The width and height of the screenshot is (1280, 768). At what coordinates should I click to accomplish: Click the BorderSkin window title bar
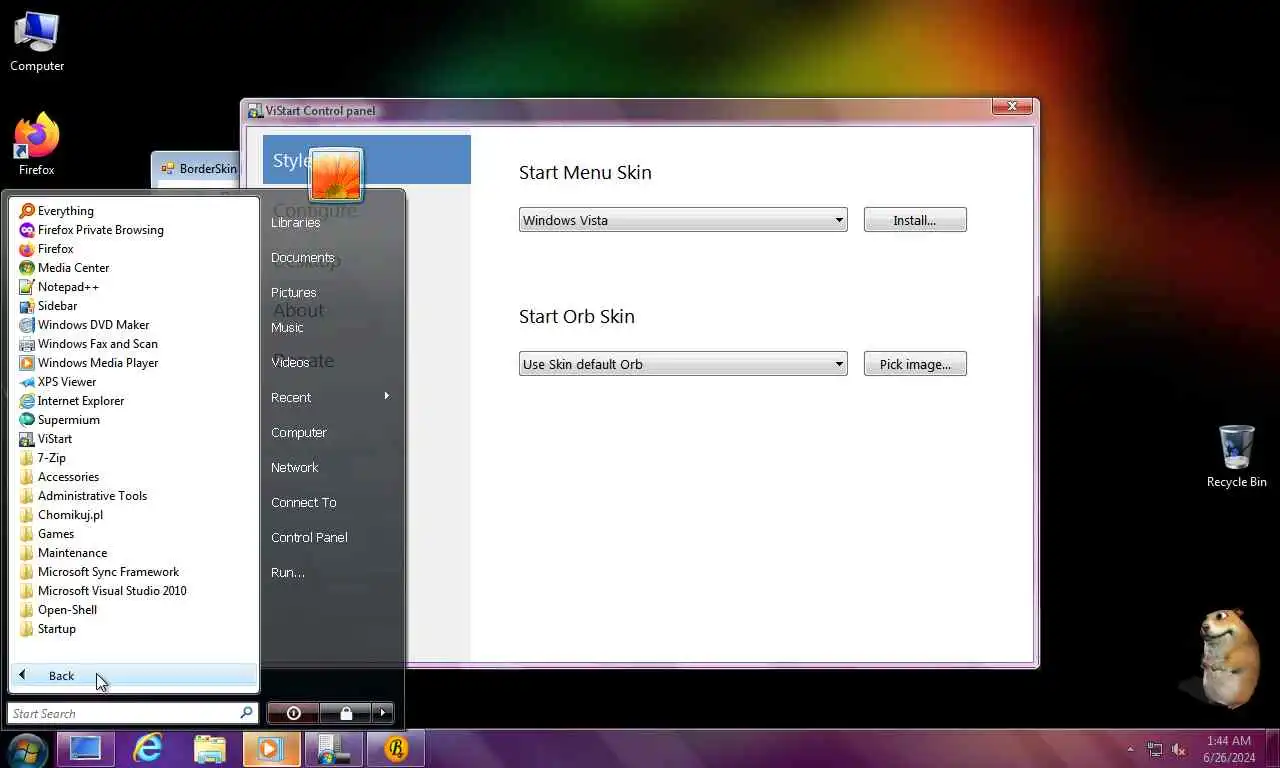pos(195,169)
